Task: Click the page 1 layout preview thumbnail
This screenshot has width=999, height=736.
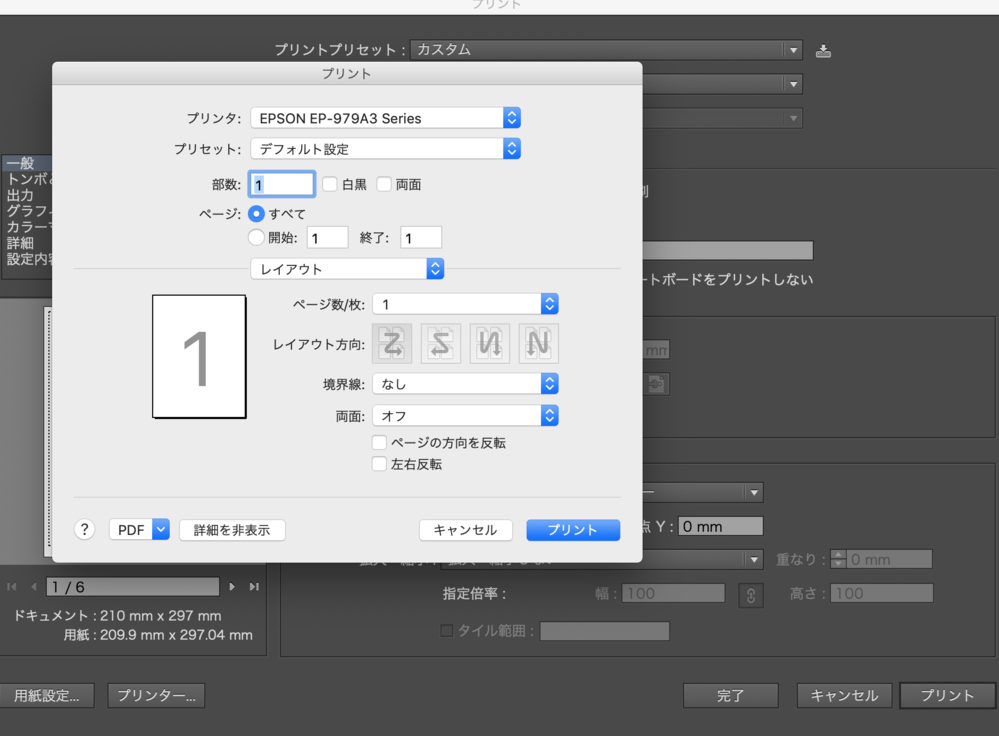Action: click(x=199, y=356)
